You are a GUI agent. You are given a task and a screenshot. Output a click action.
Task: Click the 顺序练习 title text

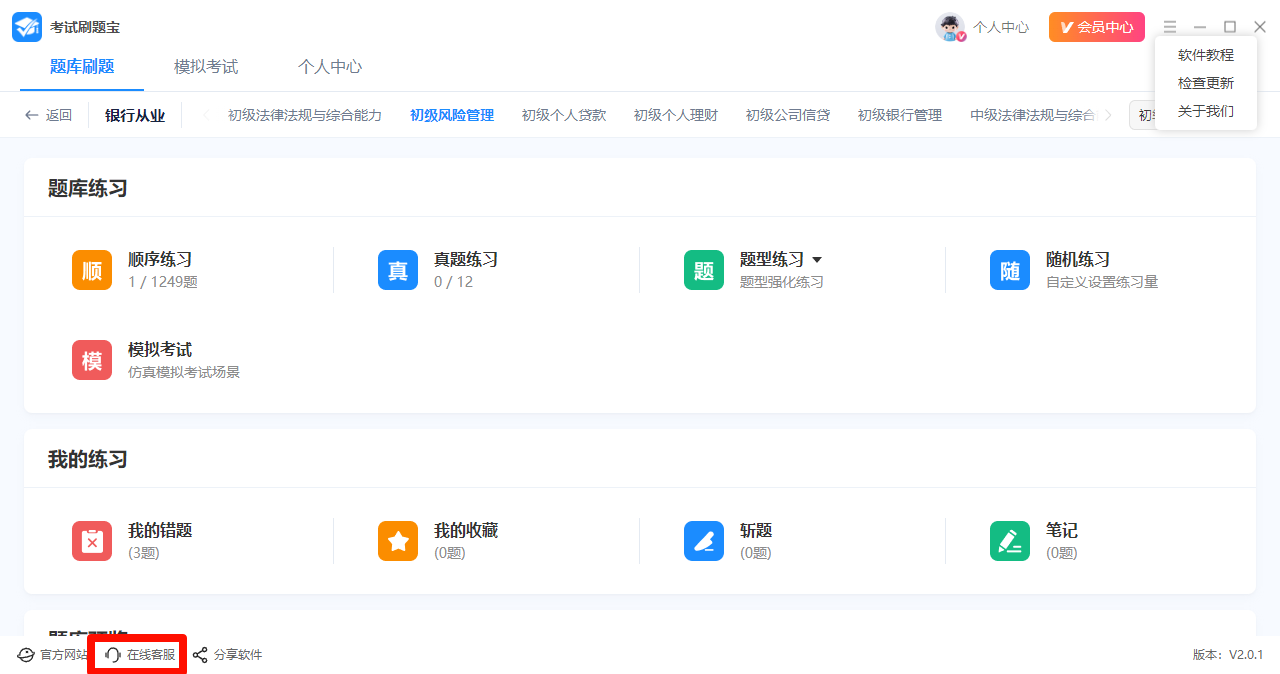click(x=160, y=260)
